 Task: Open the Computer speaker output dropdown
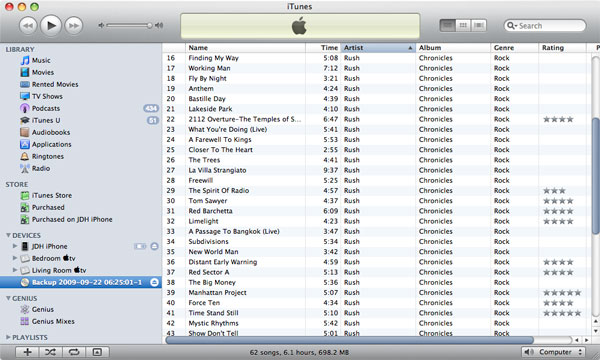(x=553, y=352)
